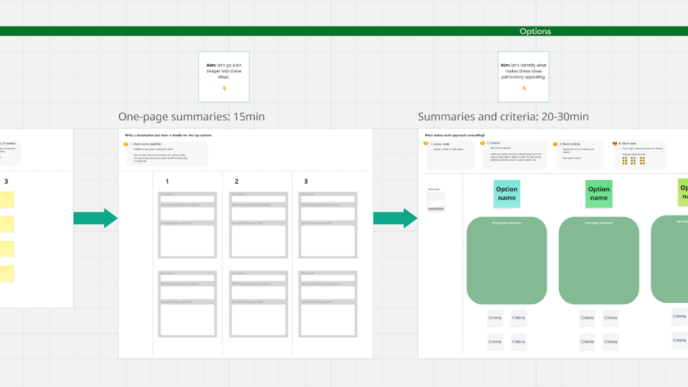The width and height of the screenshot is (688, 387).
Task: Select the first upper Criteria note under green option
Action: pyautogui.click(x=587, y=318)
